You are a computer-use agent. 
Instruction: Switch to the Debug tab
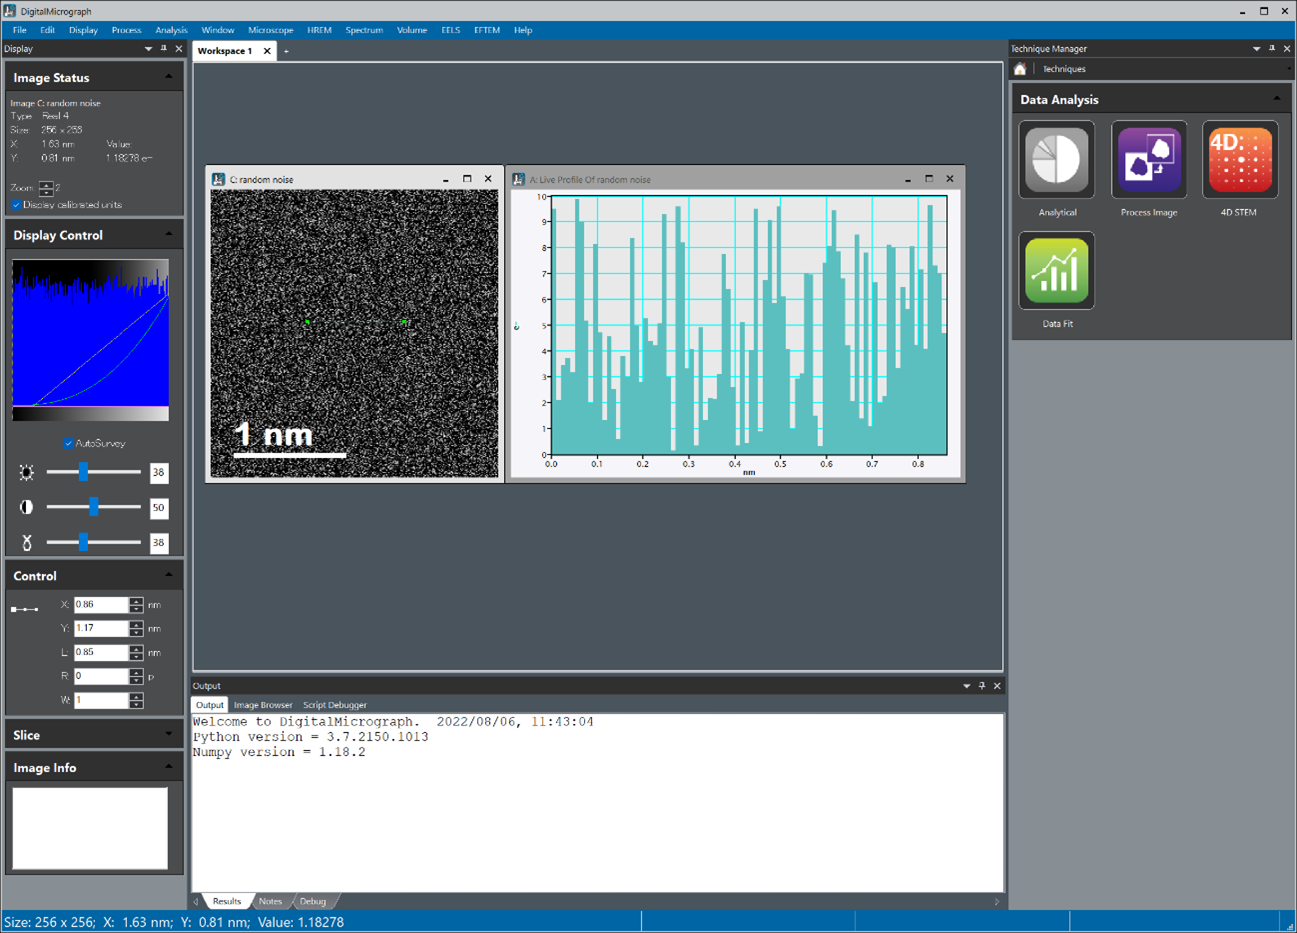click(313, 901)
